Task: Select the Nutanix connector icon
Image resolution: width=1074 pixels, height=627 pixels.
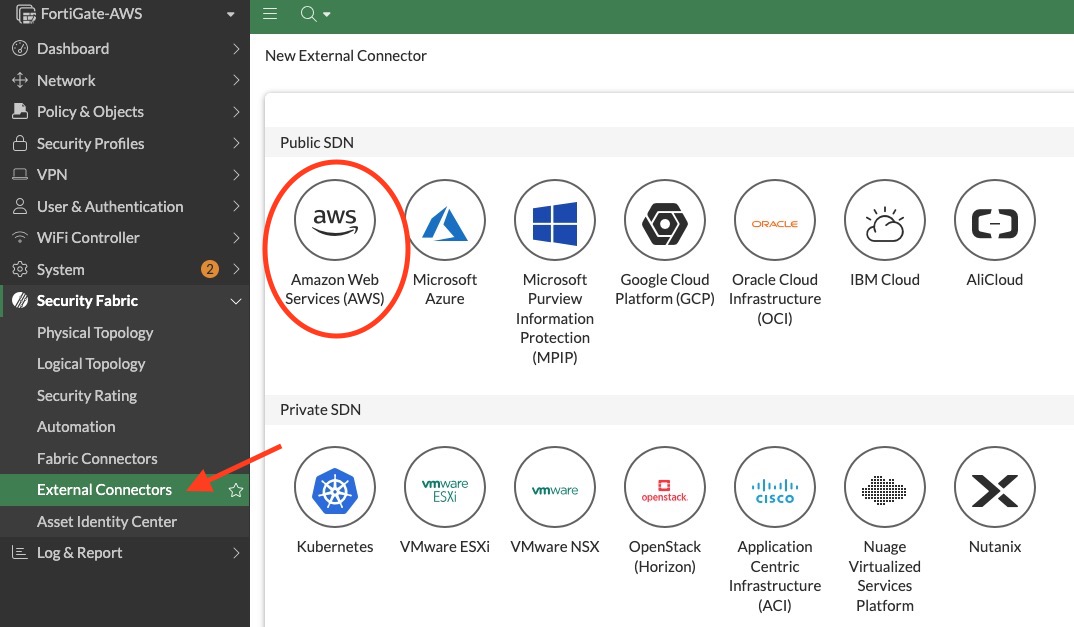Action: click(995, 487)
